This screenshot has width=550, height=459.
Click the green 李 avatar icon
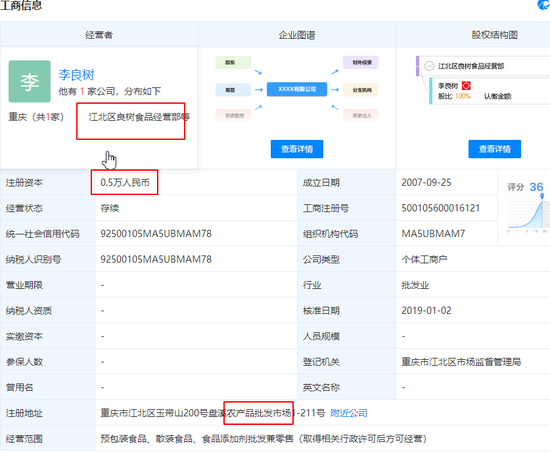(x=29, y=81)
